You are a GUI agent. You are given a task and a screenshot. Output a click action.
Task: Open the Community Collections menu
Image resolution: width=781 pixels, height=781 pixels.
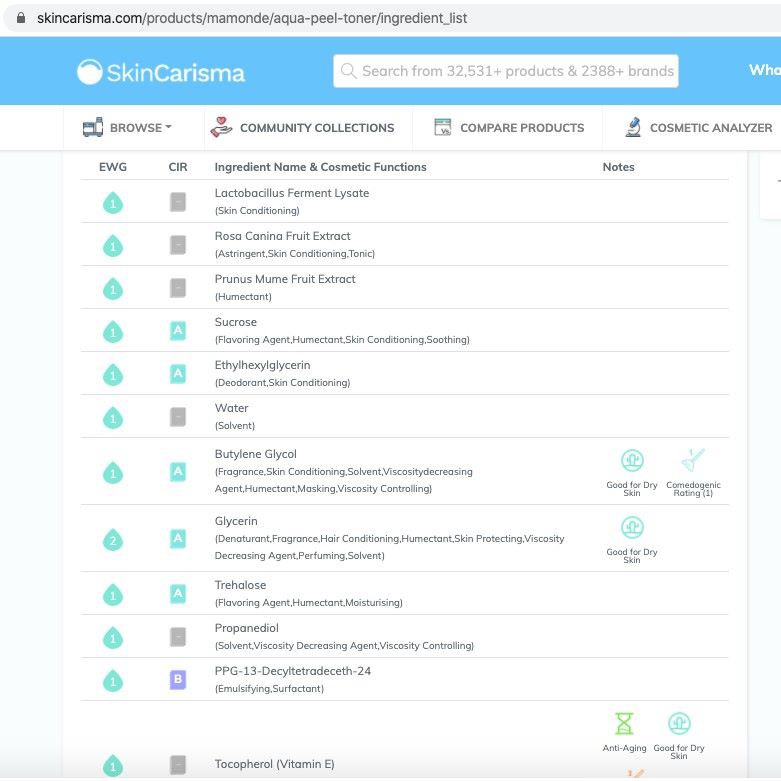[x=302, y=128]
